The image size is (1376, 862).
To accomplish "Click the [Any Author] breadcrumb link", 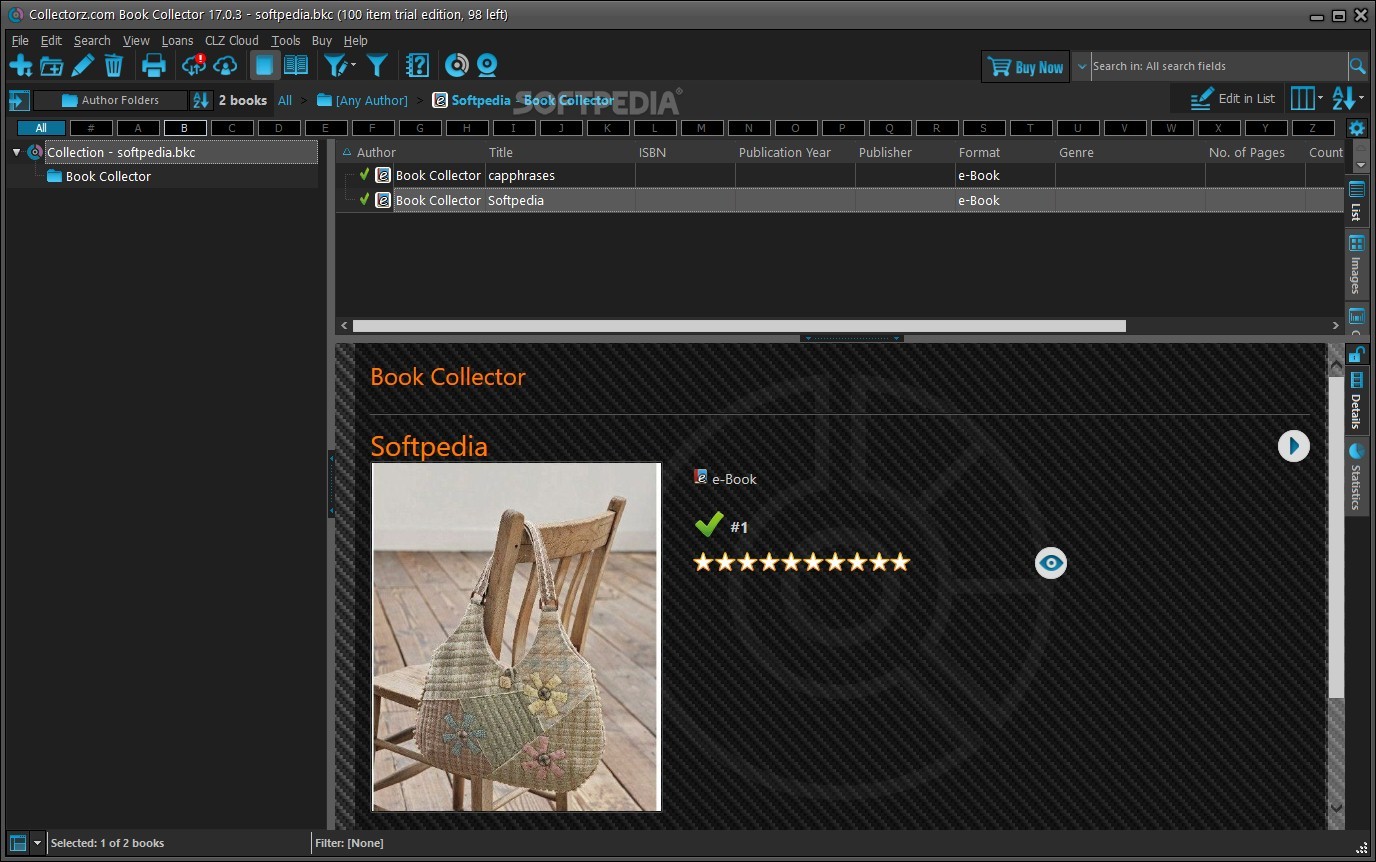I will point(363,100).
